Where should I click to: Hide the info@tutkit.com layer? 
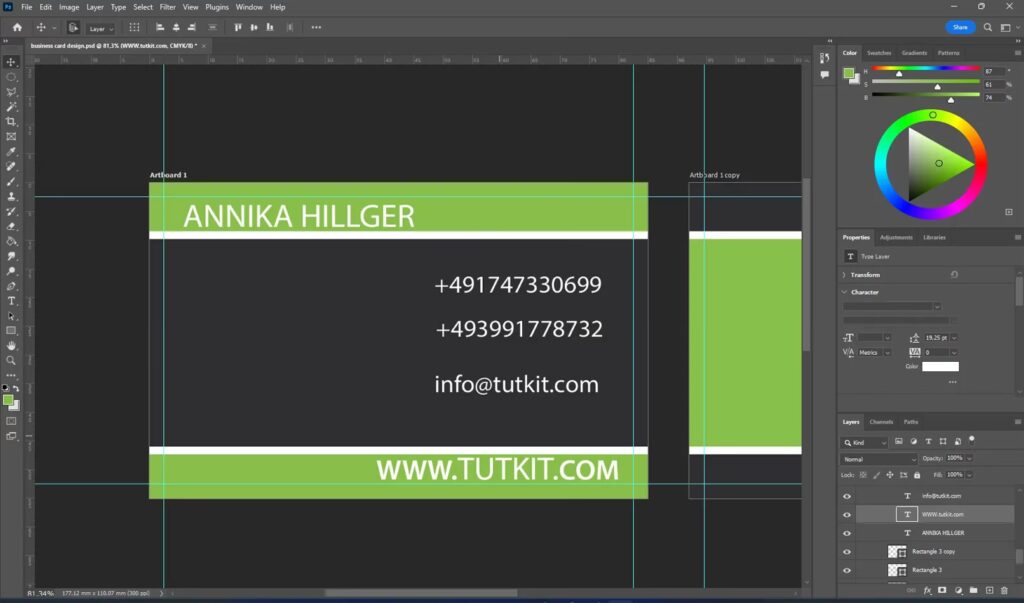[x=847, y=496]
